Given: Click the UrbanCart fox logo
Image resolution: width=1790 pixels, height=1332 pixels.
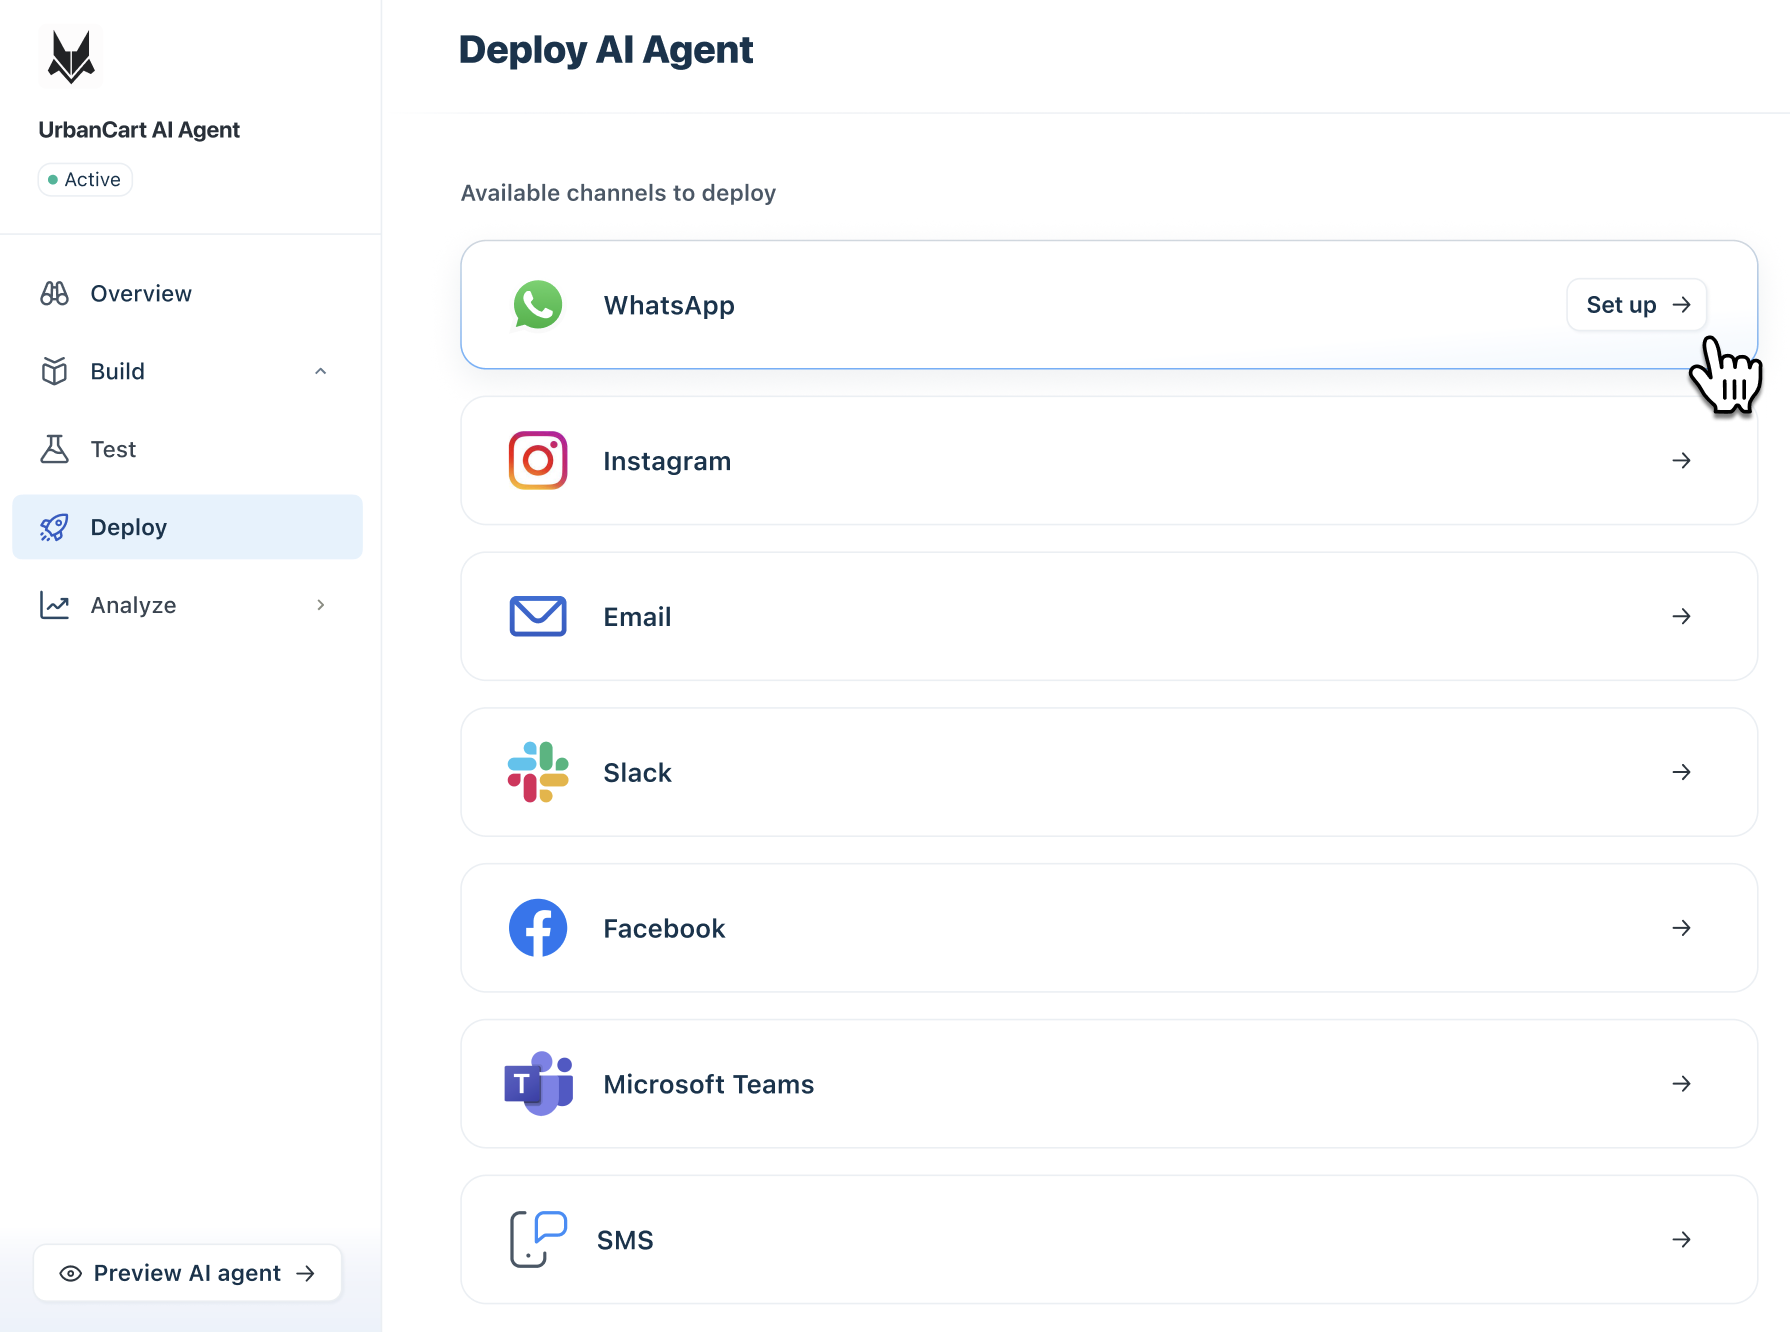Looking at the screenshot, I should pyautogui.click(x=71, y=56).
